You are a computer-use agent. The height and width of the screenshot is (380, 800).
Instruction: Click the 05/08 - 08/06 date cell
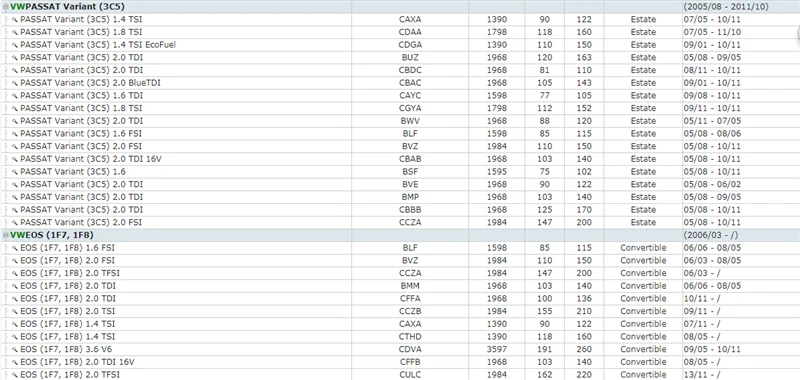coord(712,134)
